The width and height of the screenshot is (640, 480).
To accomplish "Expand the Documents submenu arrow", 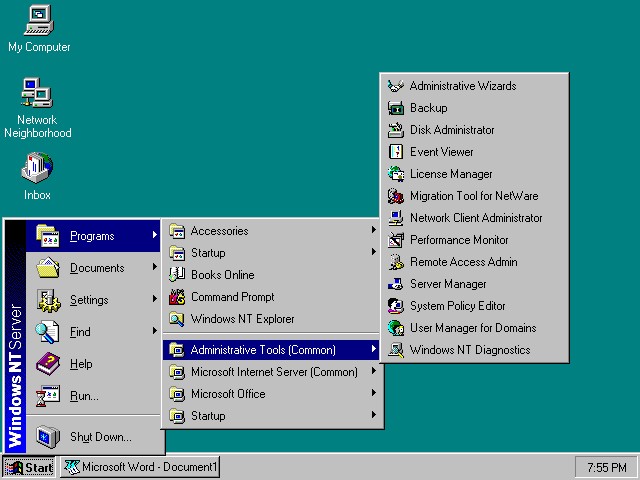I will (155, 267).
